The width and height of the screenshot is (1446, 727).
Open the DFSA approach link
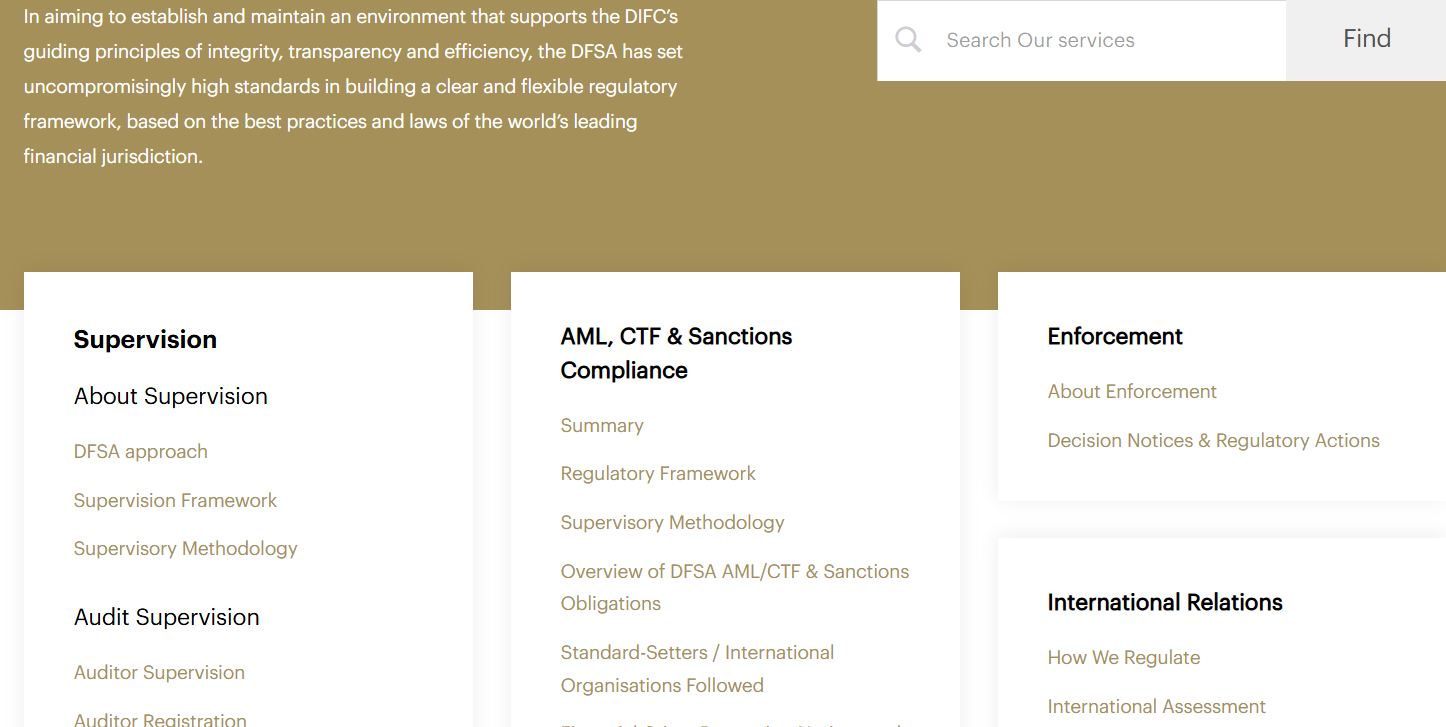click(141, 452)
